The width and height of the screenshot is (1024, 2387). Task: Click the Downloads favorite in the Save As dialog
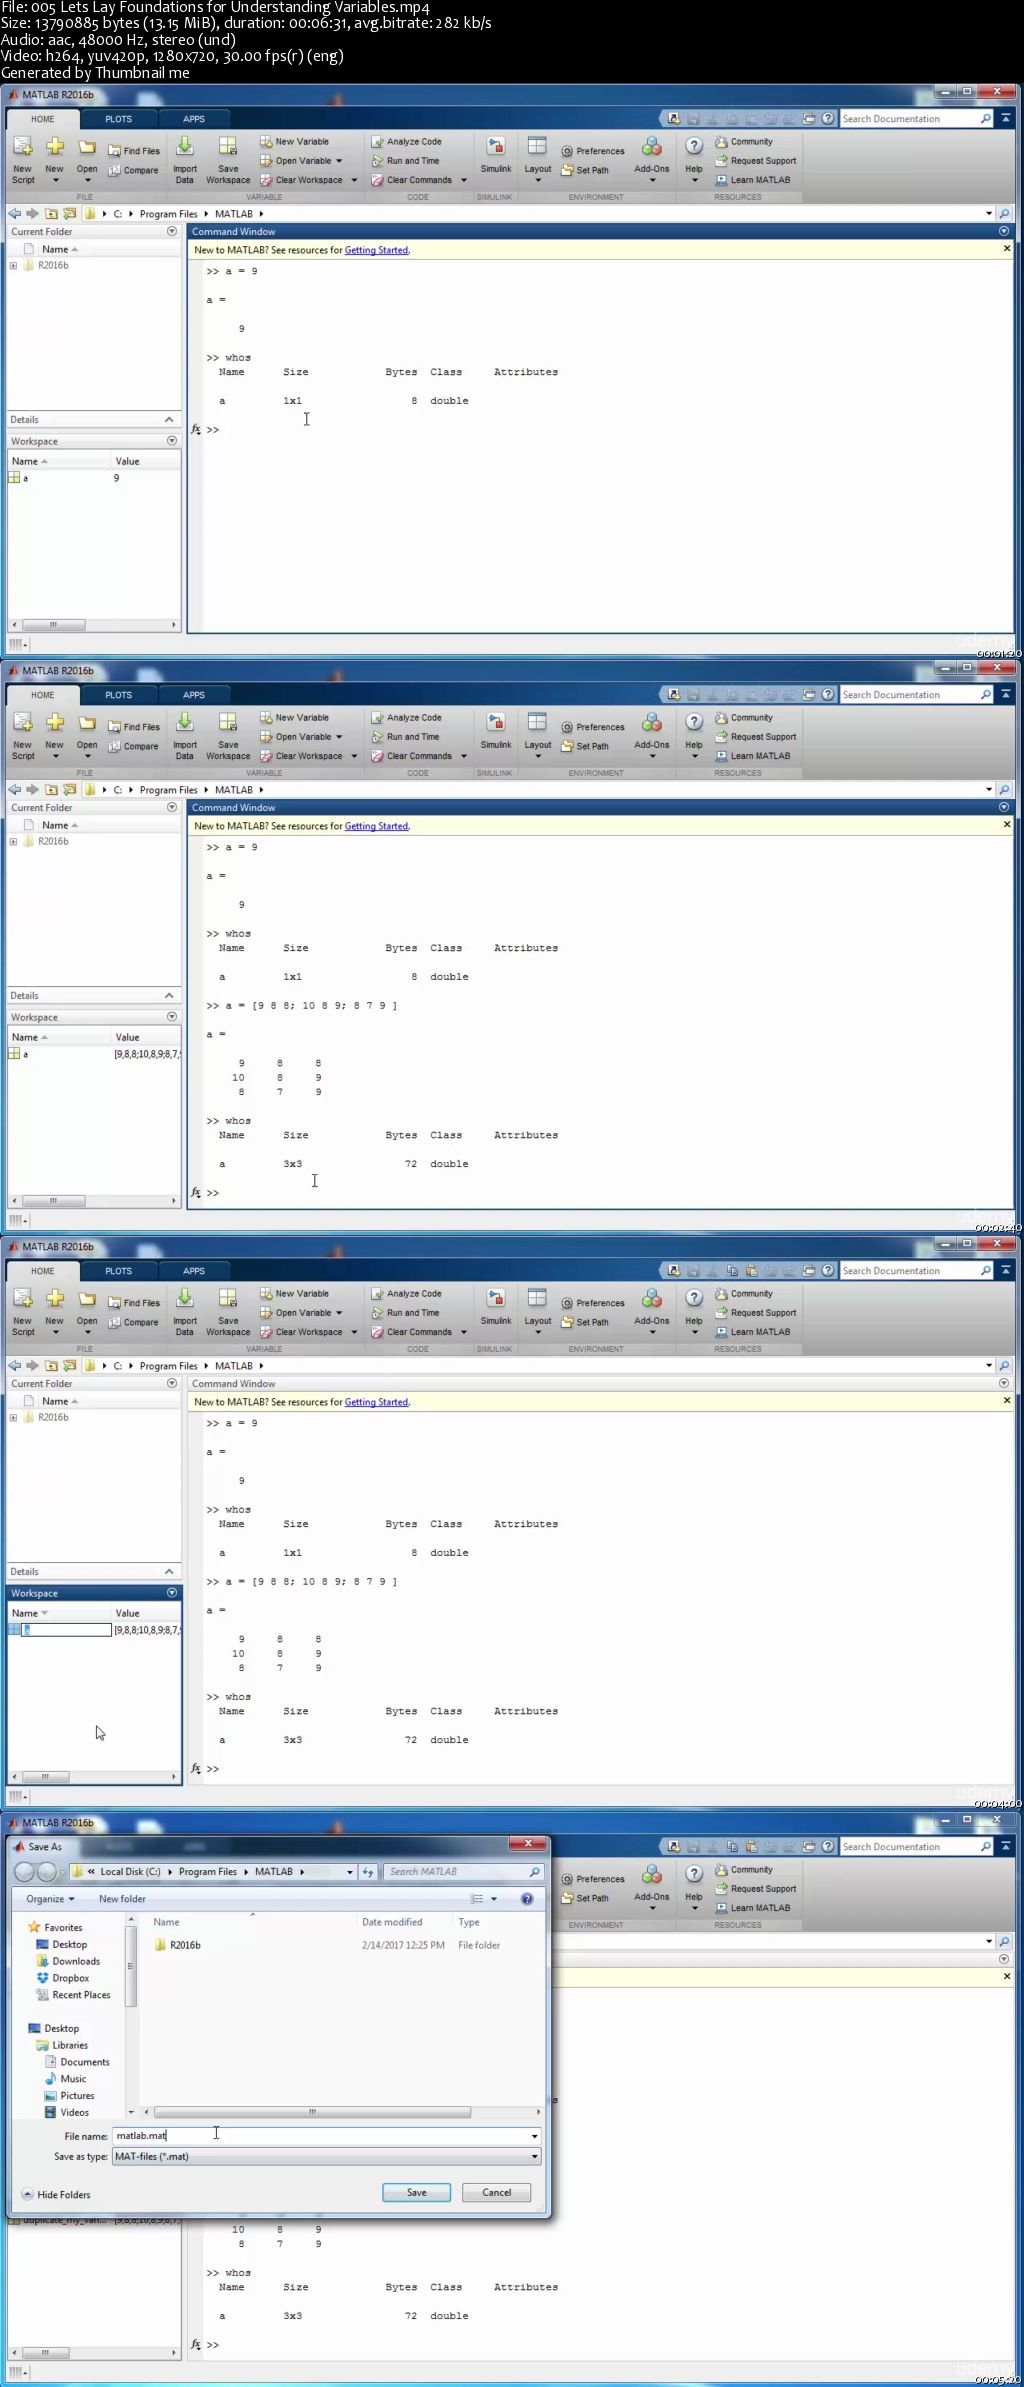point(68,1961)
